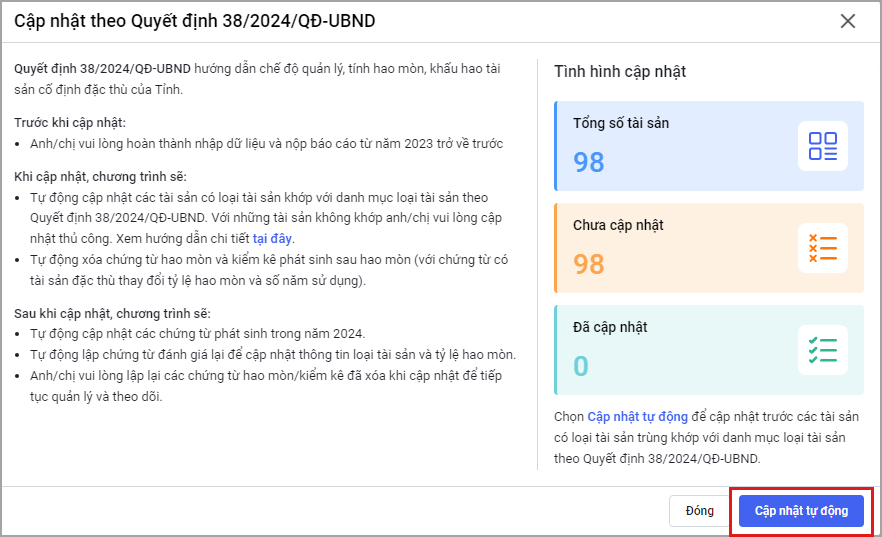
Task: Click the 'Tổng số tài sản' label
Action: tap(621, 123)
